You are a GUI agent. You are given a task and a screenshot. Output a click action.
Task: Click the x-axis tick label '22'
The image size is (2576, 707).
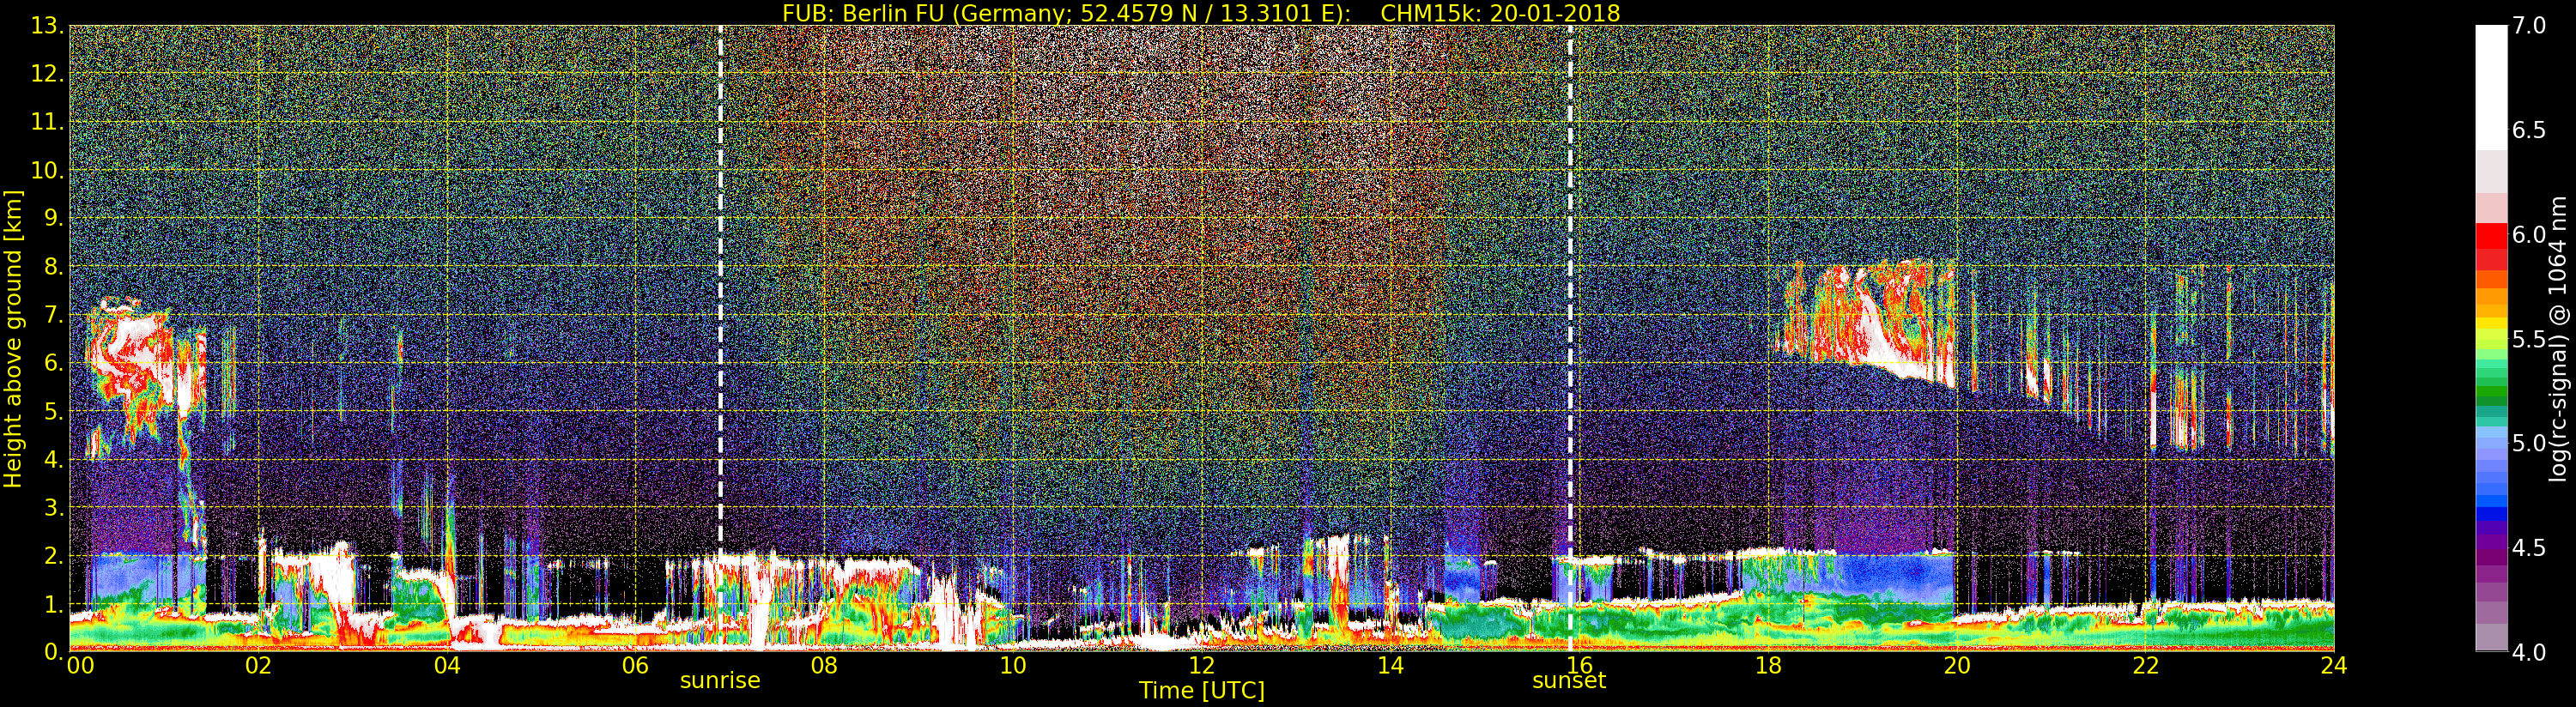click(2146, 665)
